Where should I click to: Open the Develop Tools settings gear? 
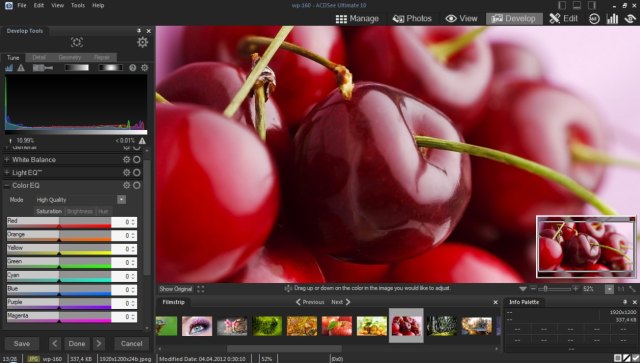coord(142,42)
